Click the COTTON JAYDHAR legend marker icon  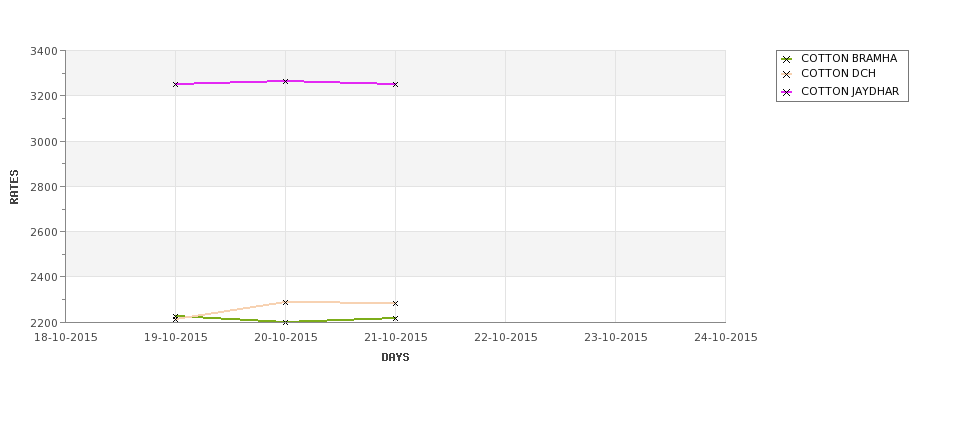coord(787,93)
